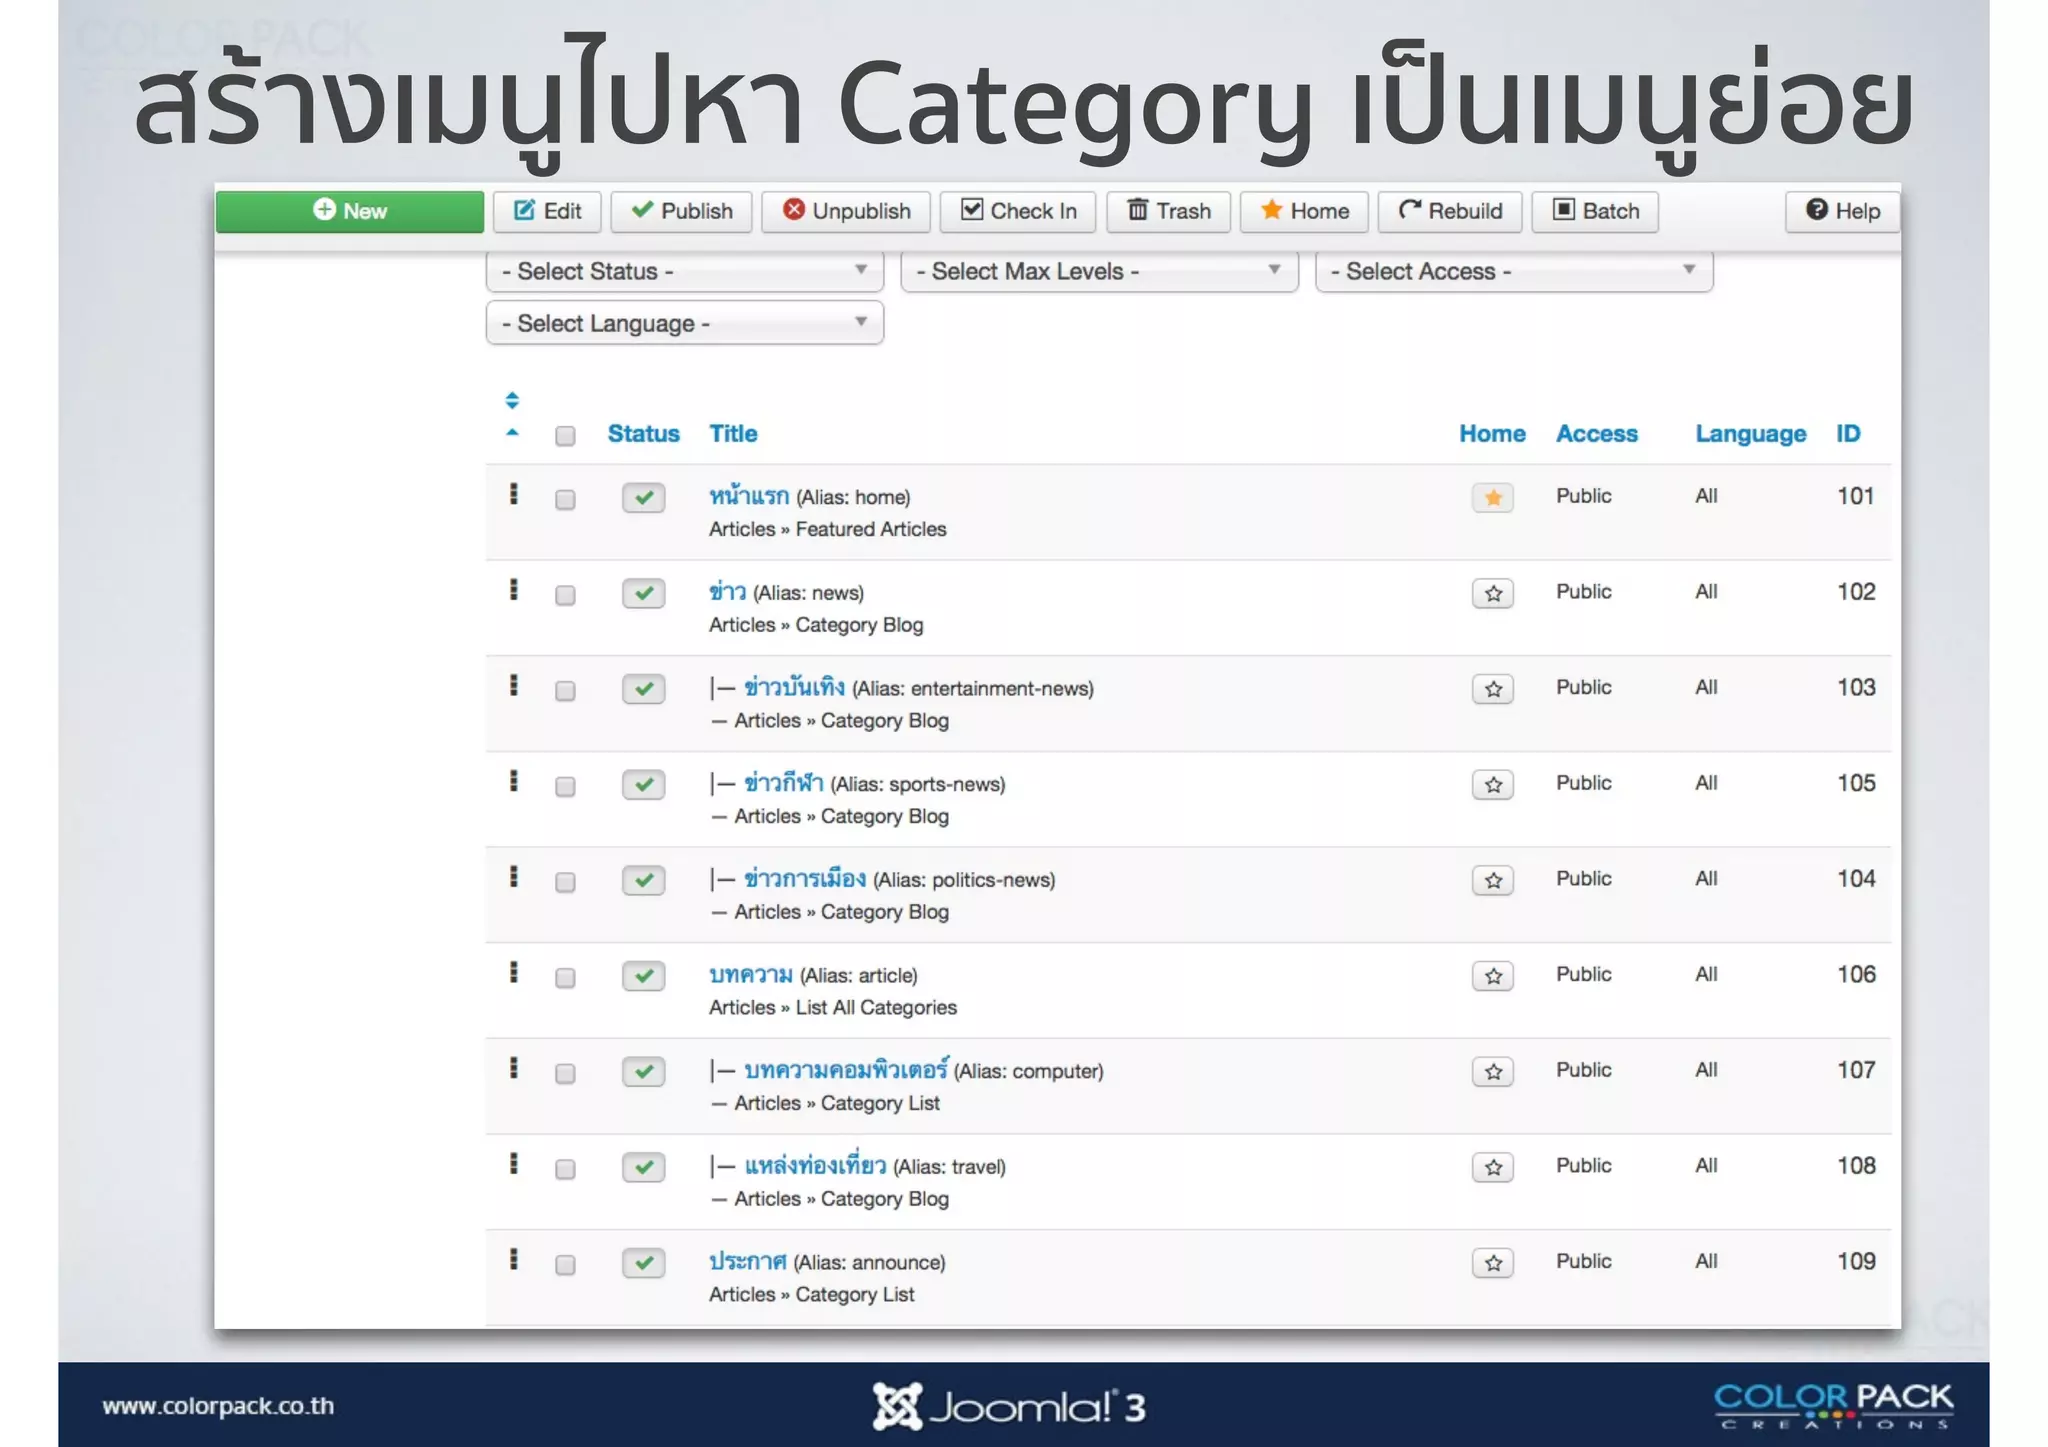The image size is (2048, 1447).
Task: Open the ข่าวบันเทิง menu item link
Action: coord(794,687)
